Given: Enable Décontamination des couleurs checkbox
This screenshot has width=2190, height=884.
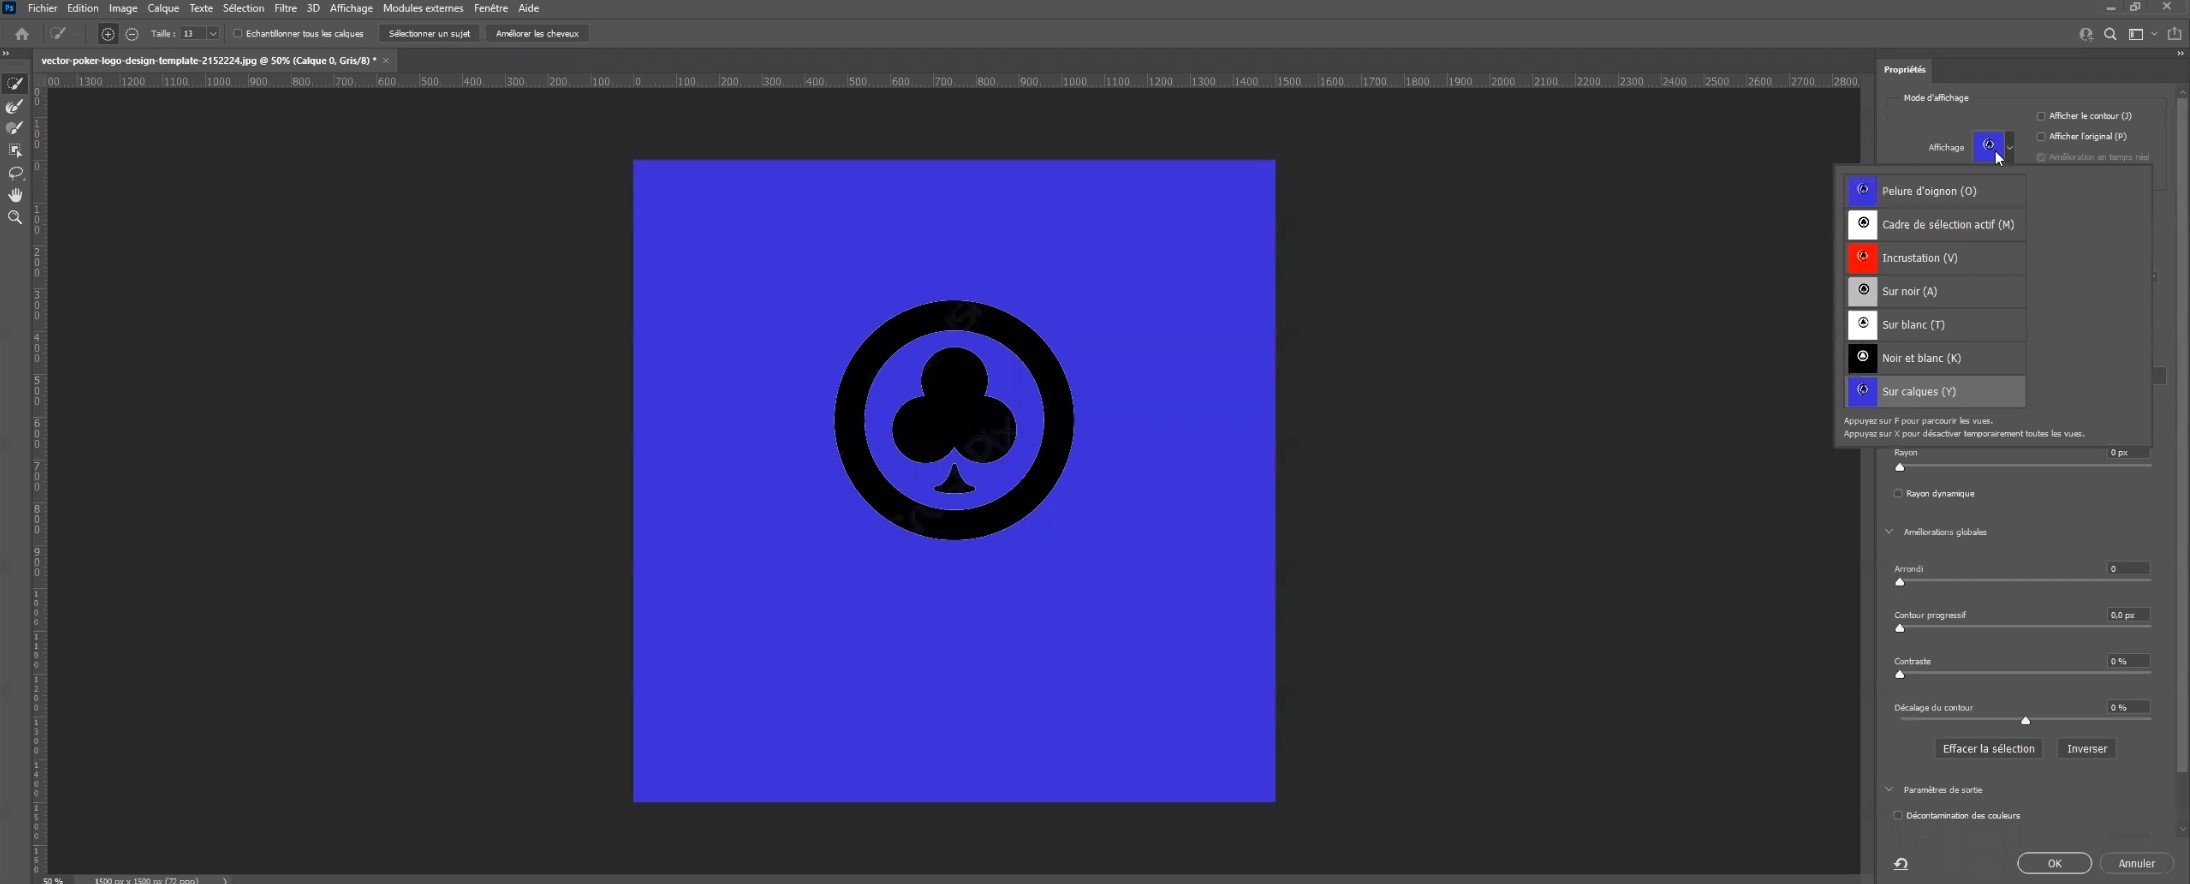Looking at the screenshot, I should tap(1898, 815).
